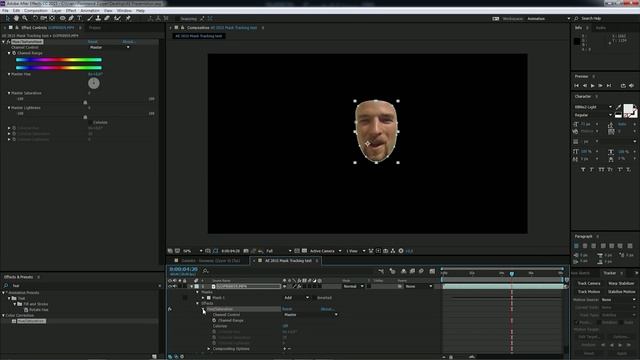
Task: Open the 1 View layout dropdown
Action: click(x=356, y=251)
